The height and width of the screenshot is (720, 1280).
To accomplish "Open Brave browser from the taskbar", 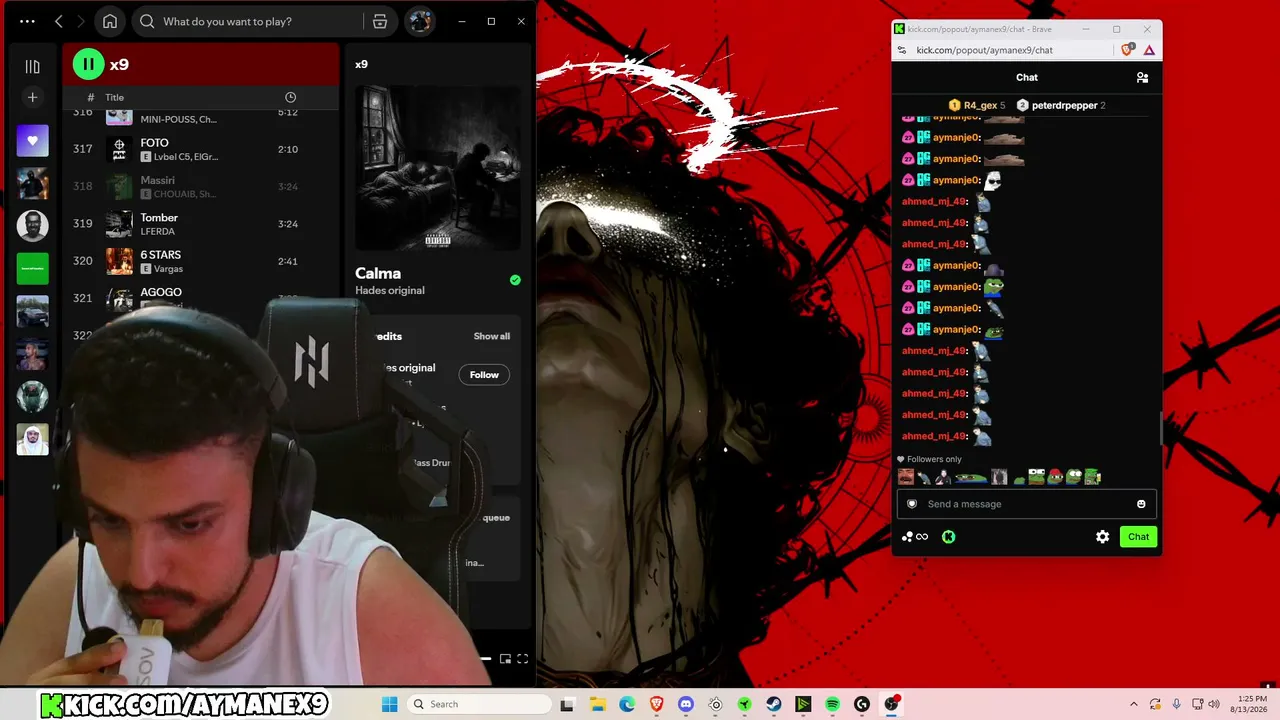I will tap(656, 704).
